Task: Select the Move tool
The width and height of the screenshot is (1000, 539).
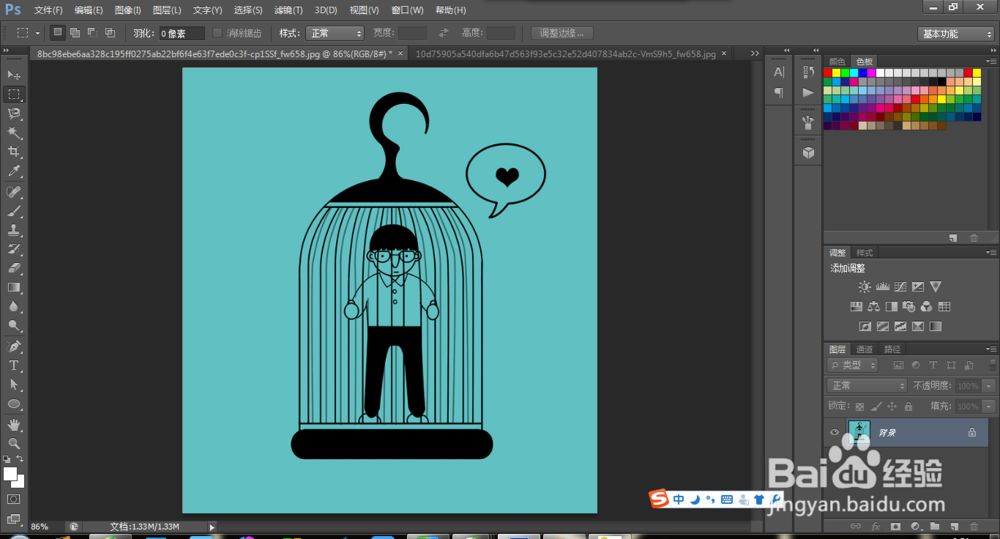Action: (x=13, y=75)
